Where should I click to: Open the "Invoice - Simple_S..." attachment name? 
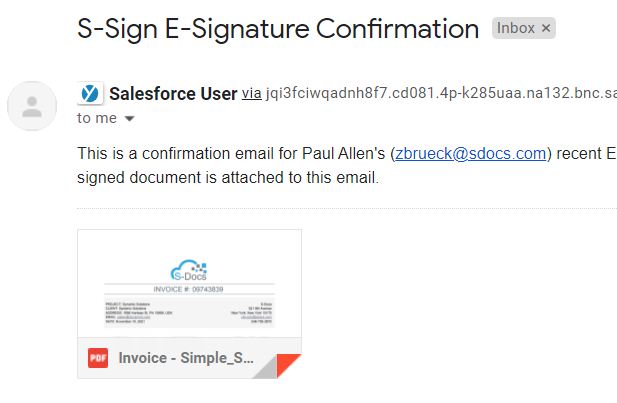click(x=186, y=358)
